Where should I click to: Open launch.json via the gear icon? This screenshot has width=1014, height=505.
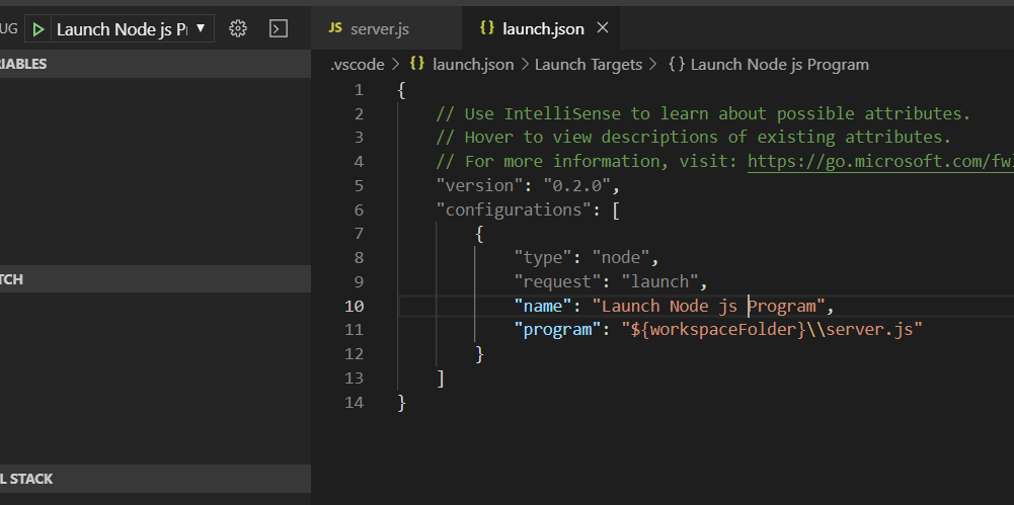pos(238,28)
